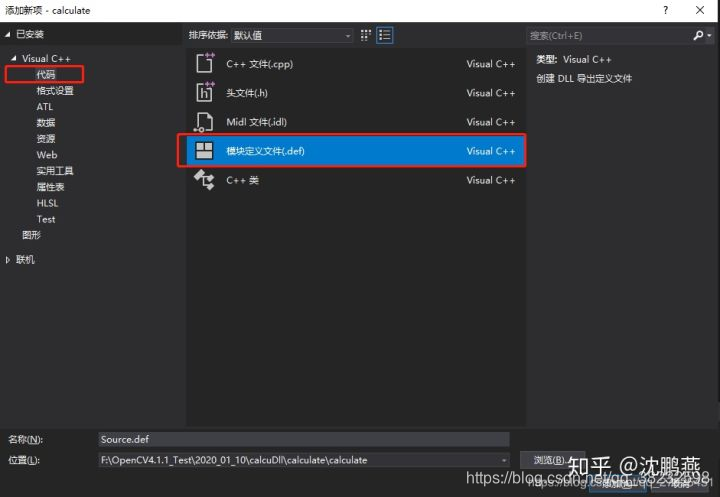Click the 'C++ 文件(.cpp)' item label

point(259,64)
